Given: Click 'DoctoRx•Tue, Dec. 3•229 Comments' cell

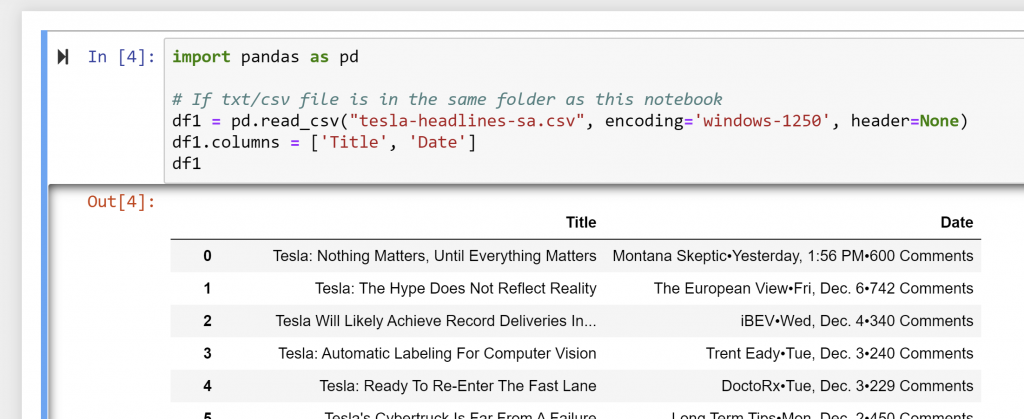Looking at the screenshot, I should pyautogui.click(x=847, y=386).
